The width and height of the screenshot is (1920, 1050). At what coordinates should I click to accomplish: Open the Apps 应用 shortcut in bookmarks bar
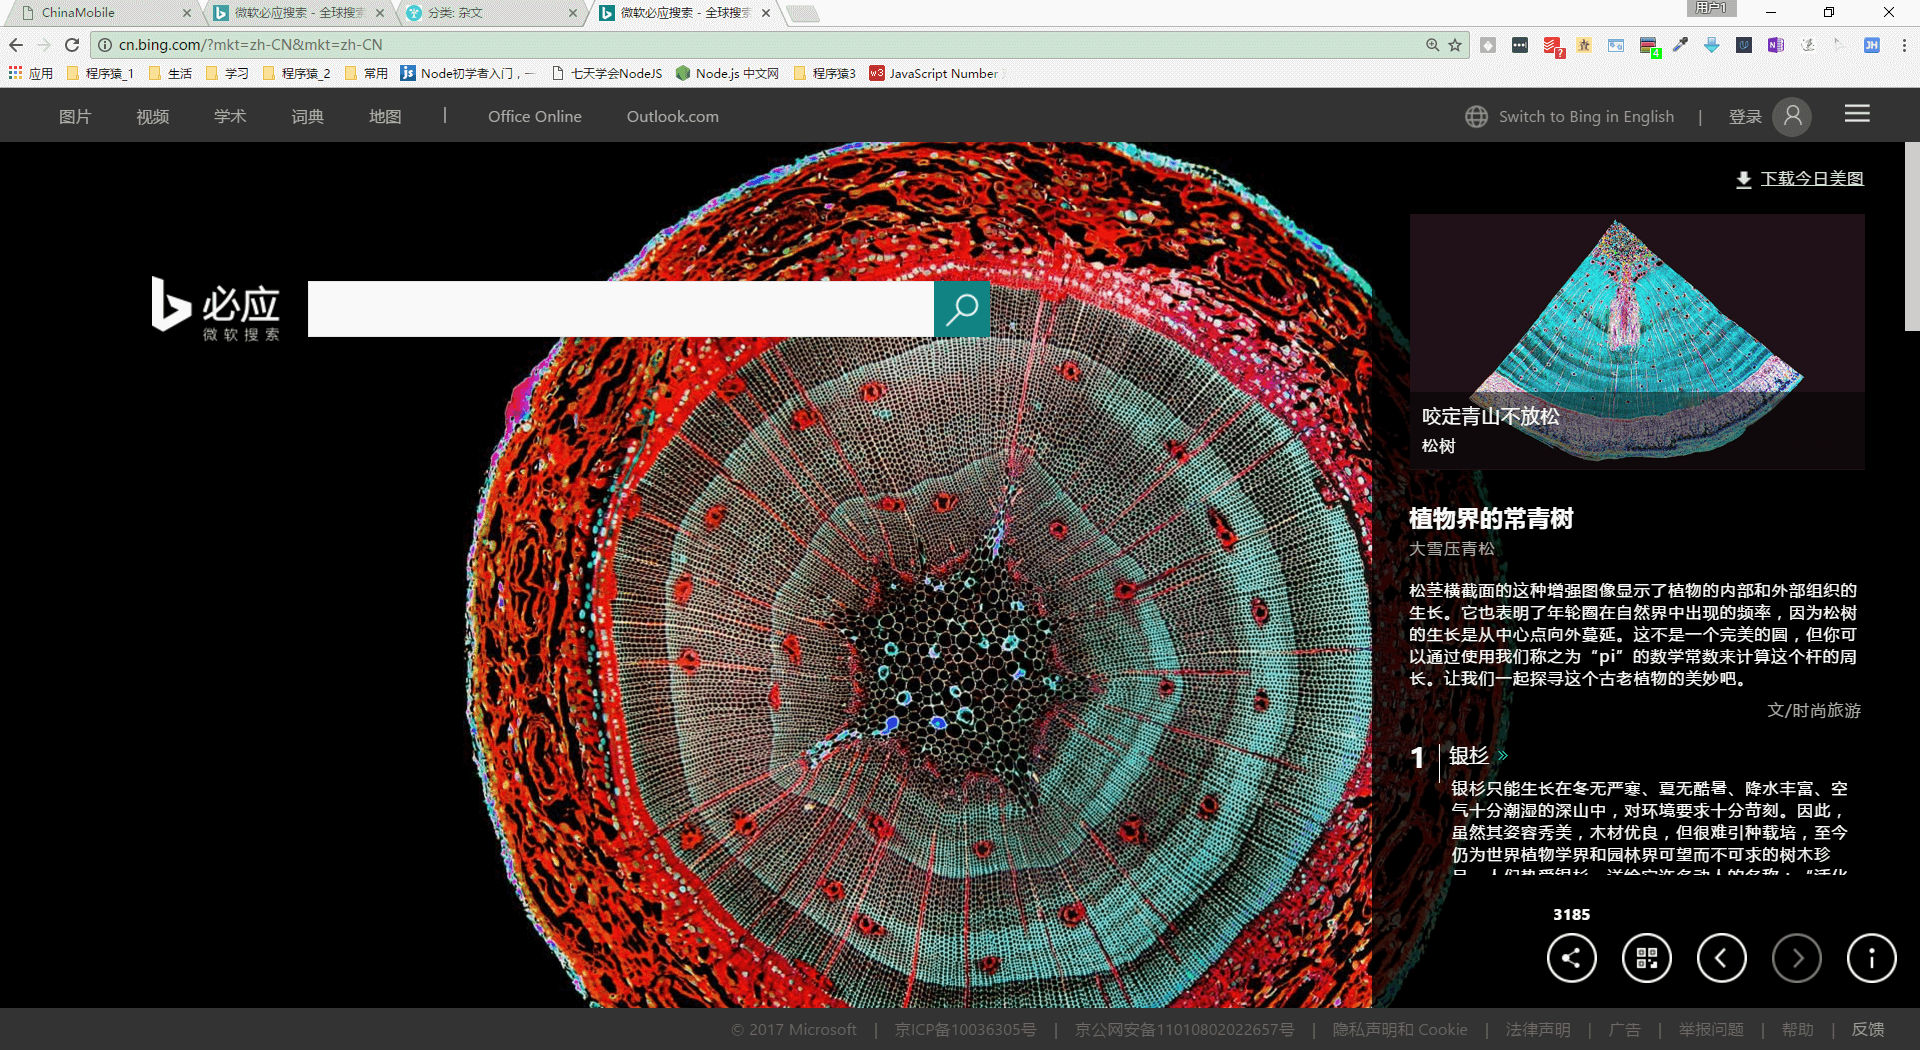(x=30, y=73)
